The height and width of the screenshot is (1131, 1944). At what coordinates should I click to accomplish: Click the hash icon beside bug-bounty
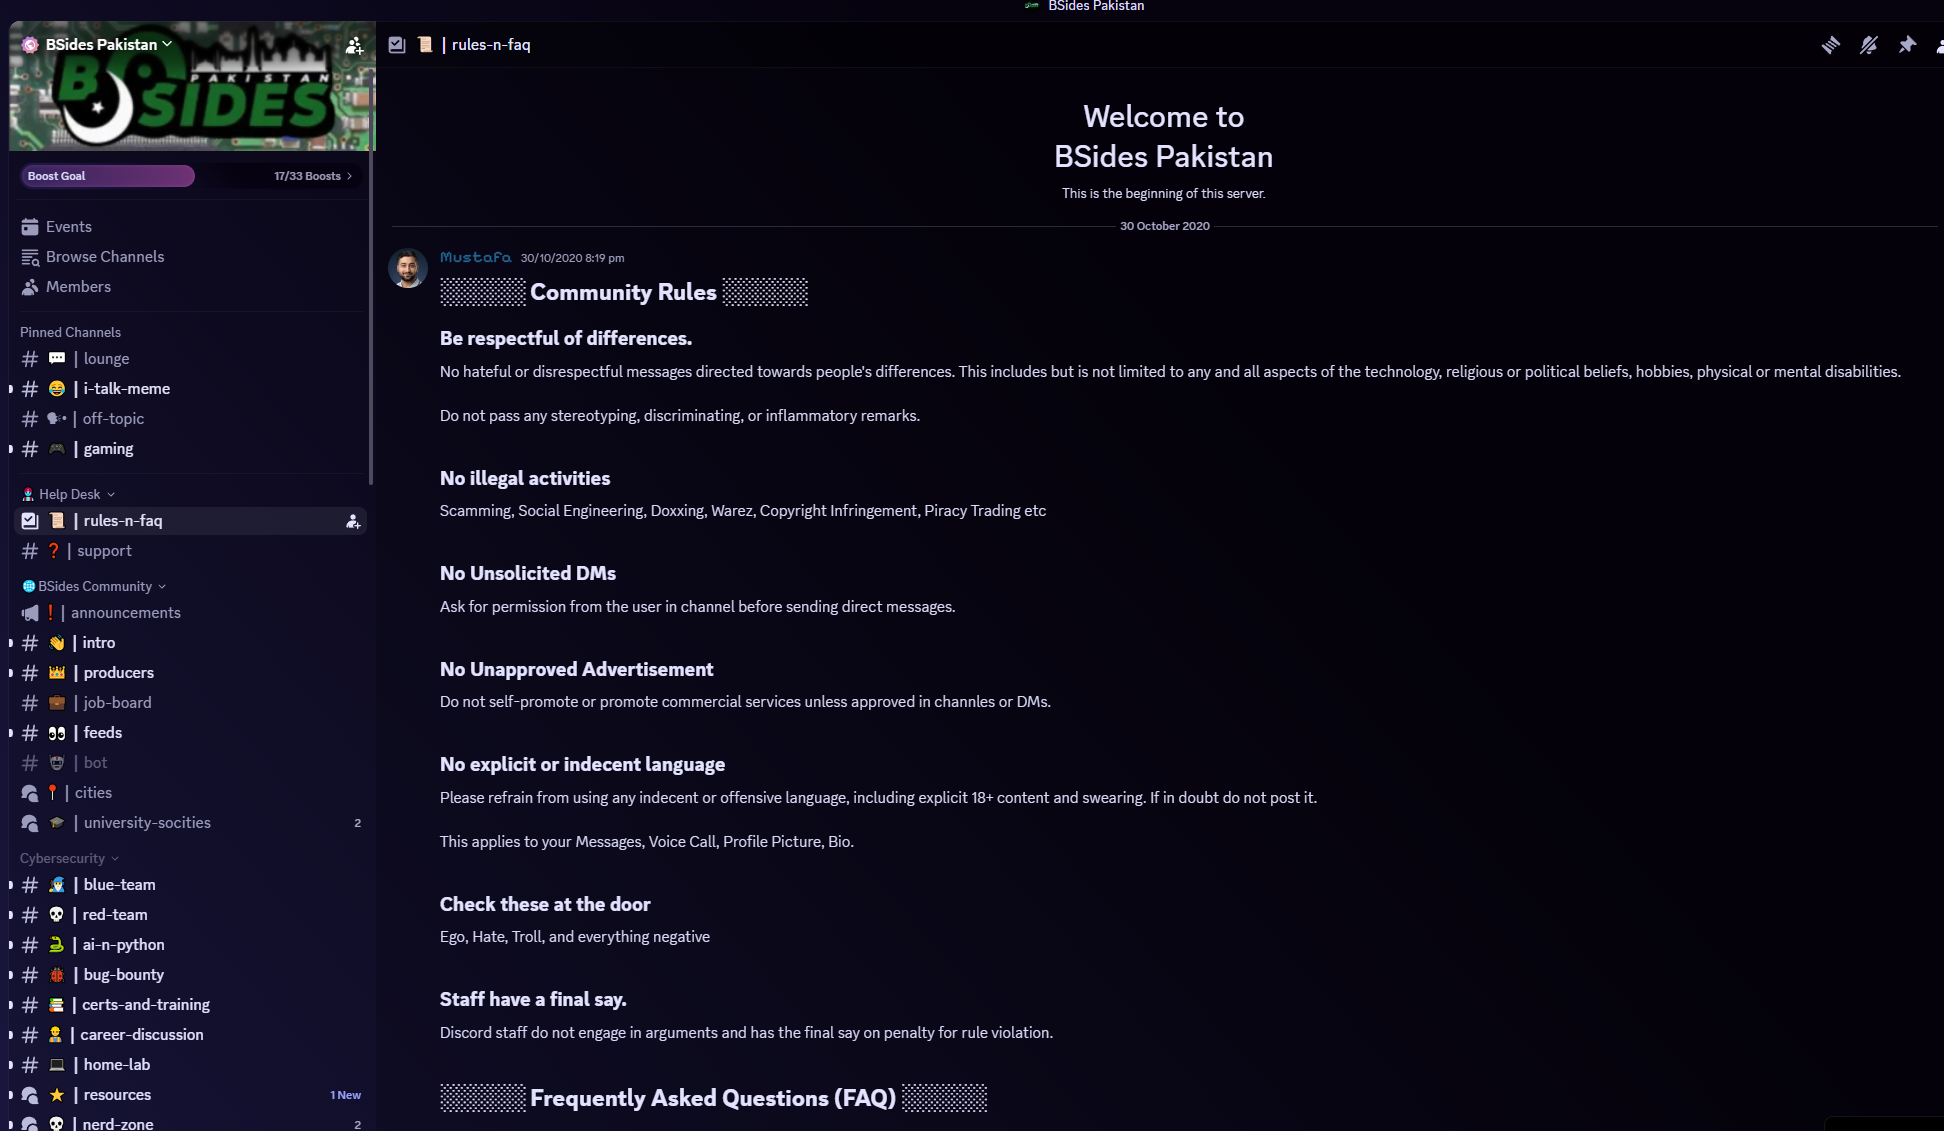[30, 975]
